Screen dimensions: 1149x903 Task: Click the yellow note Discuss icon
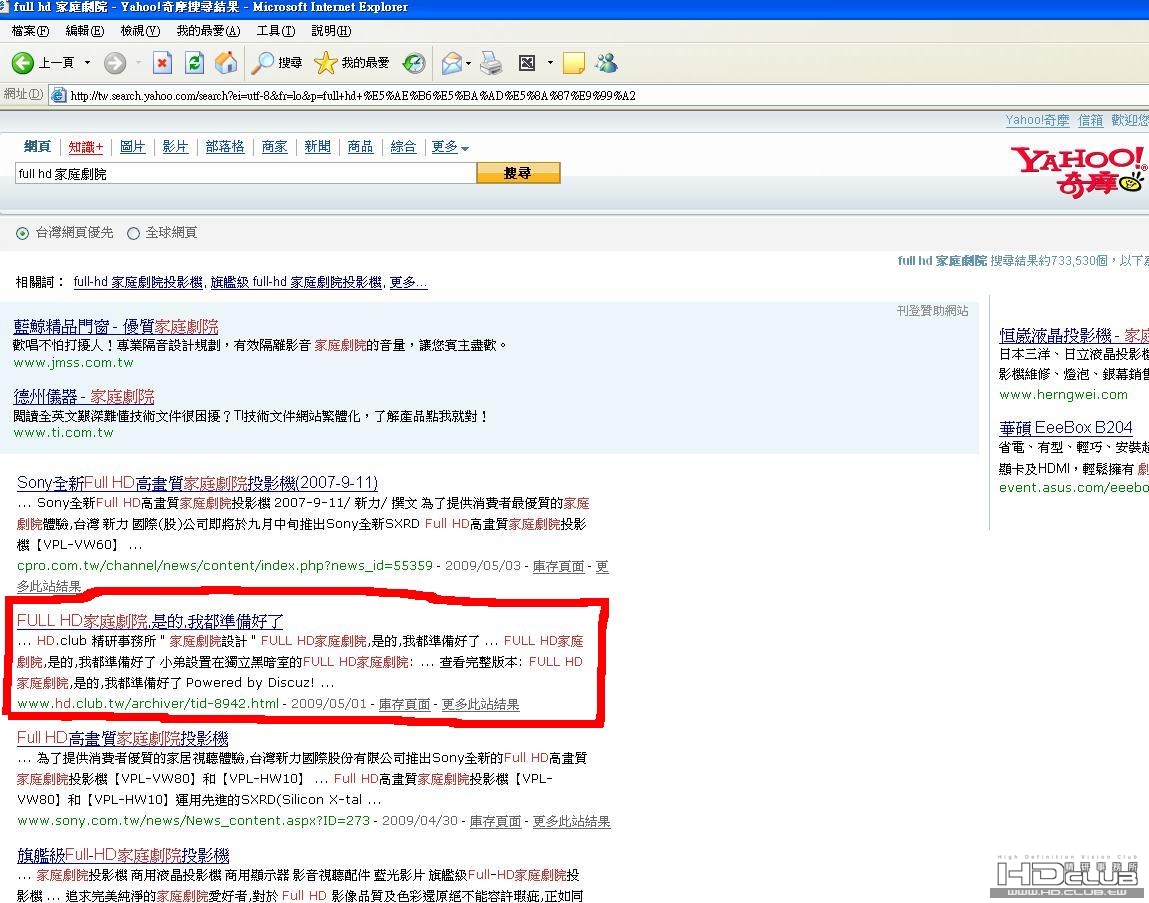tap(574, 63)
